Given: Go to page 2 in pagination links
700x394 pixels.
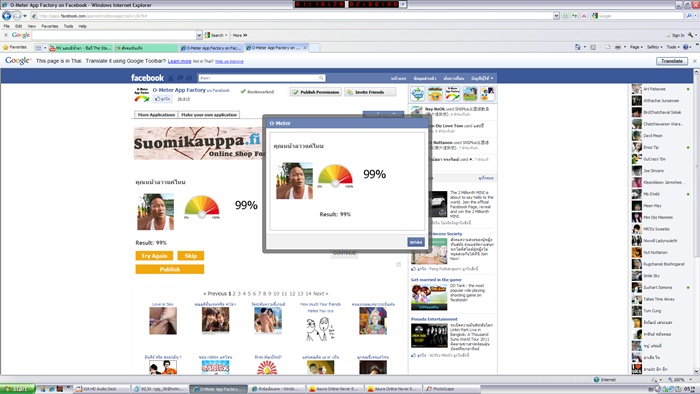Looking at the screenshot, I should (x=234, y=294).
